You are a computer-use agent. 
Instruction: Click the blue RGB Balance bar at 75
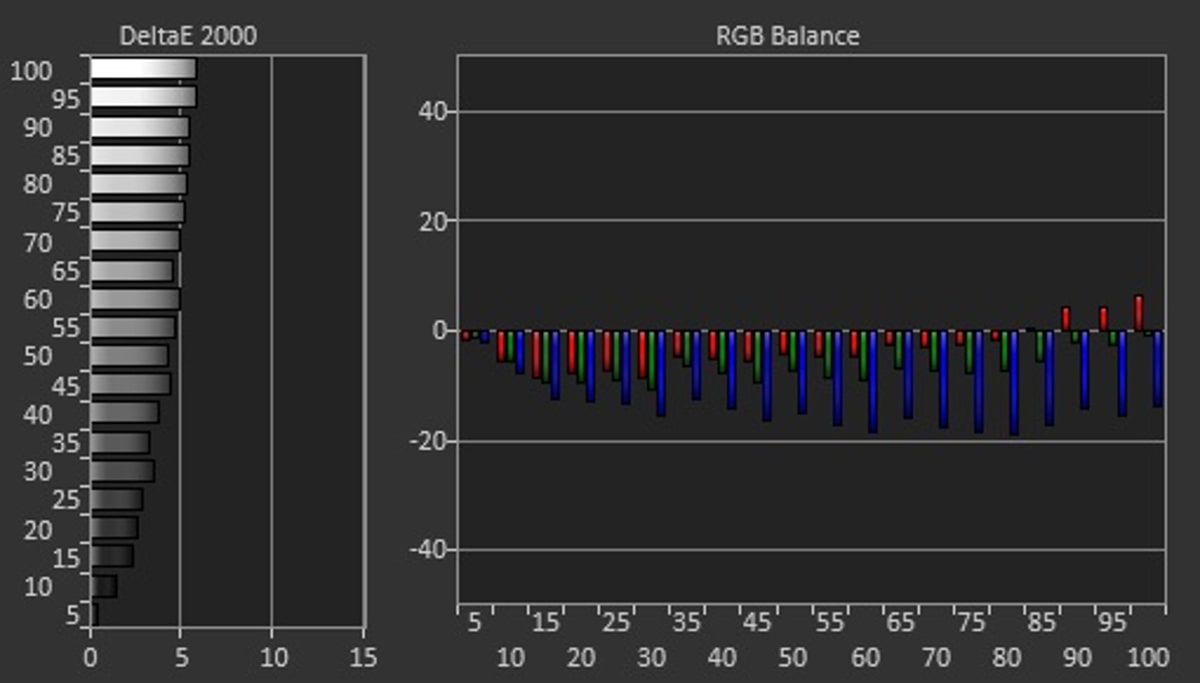tap(978, 382)
